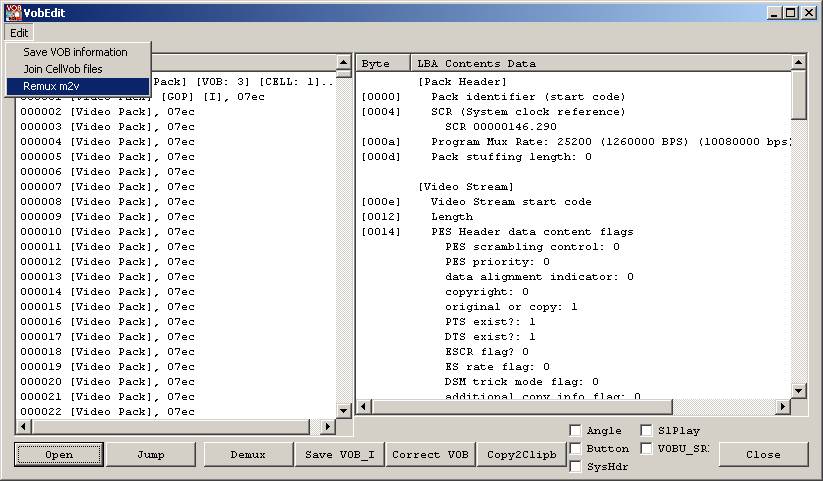Click the DTS exist?: 1 line
823x481 pixels.
(490, 337)
